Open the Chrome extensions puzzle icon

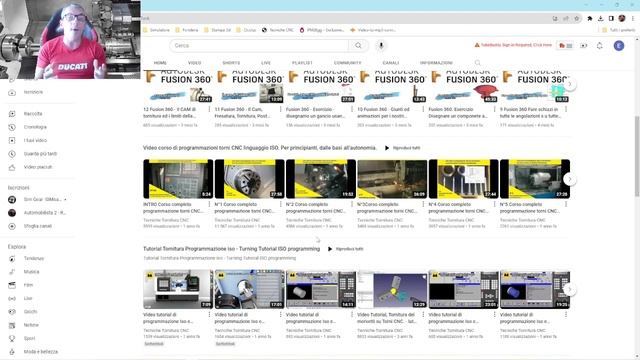pos(590,18)
